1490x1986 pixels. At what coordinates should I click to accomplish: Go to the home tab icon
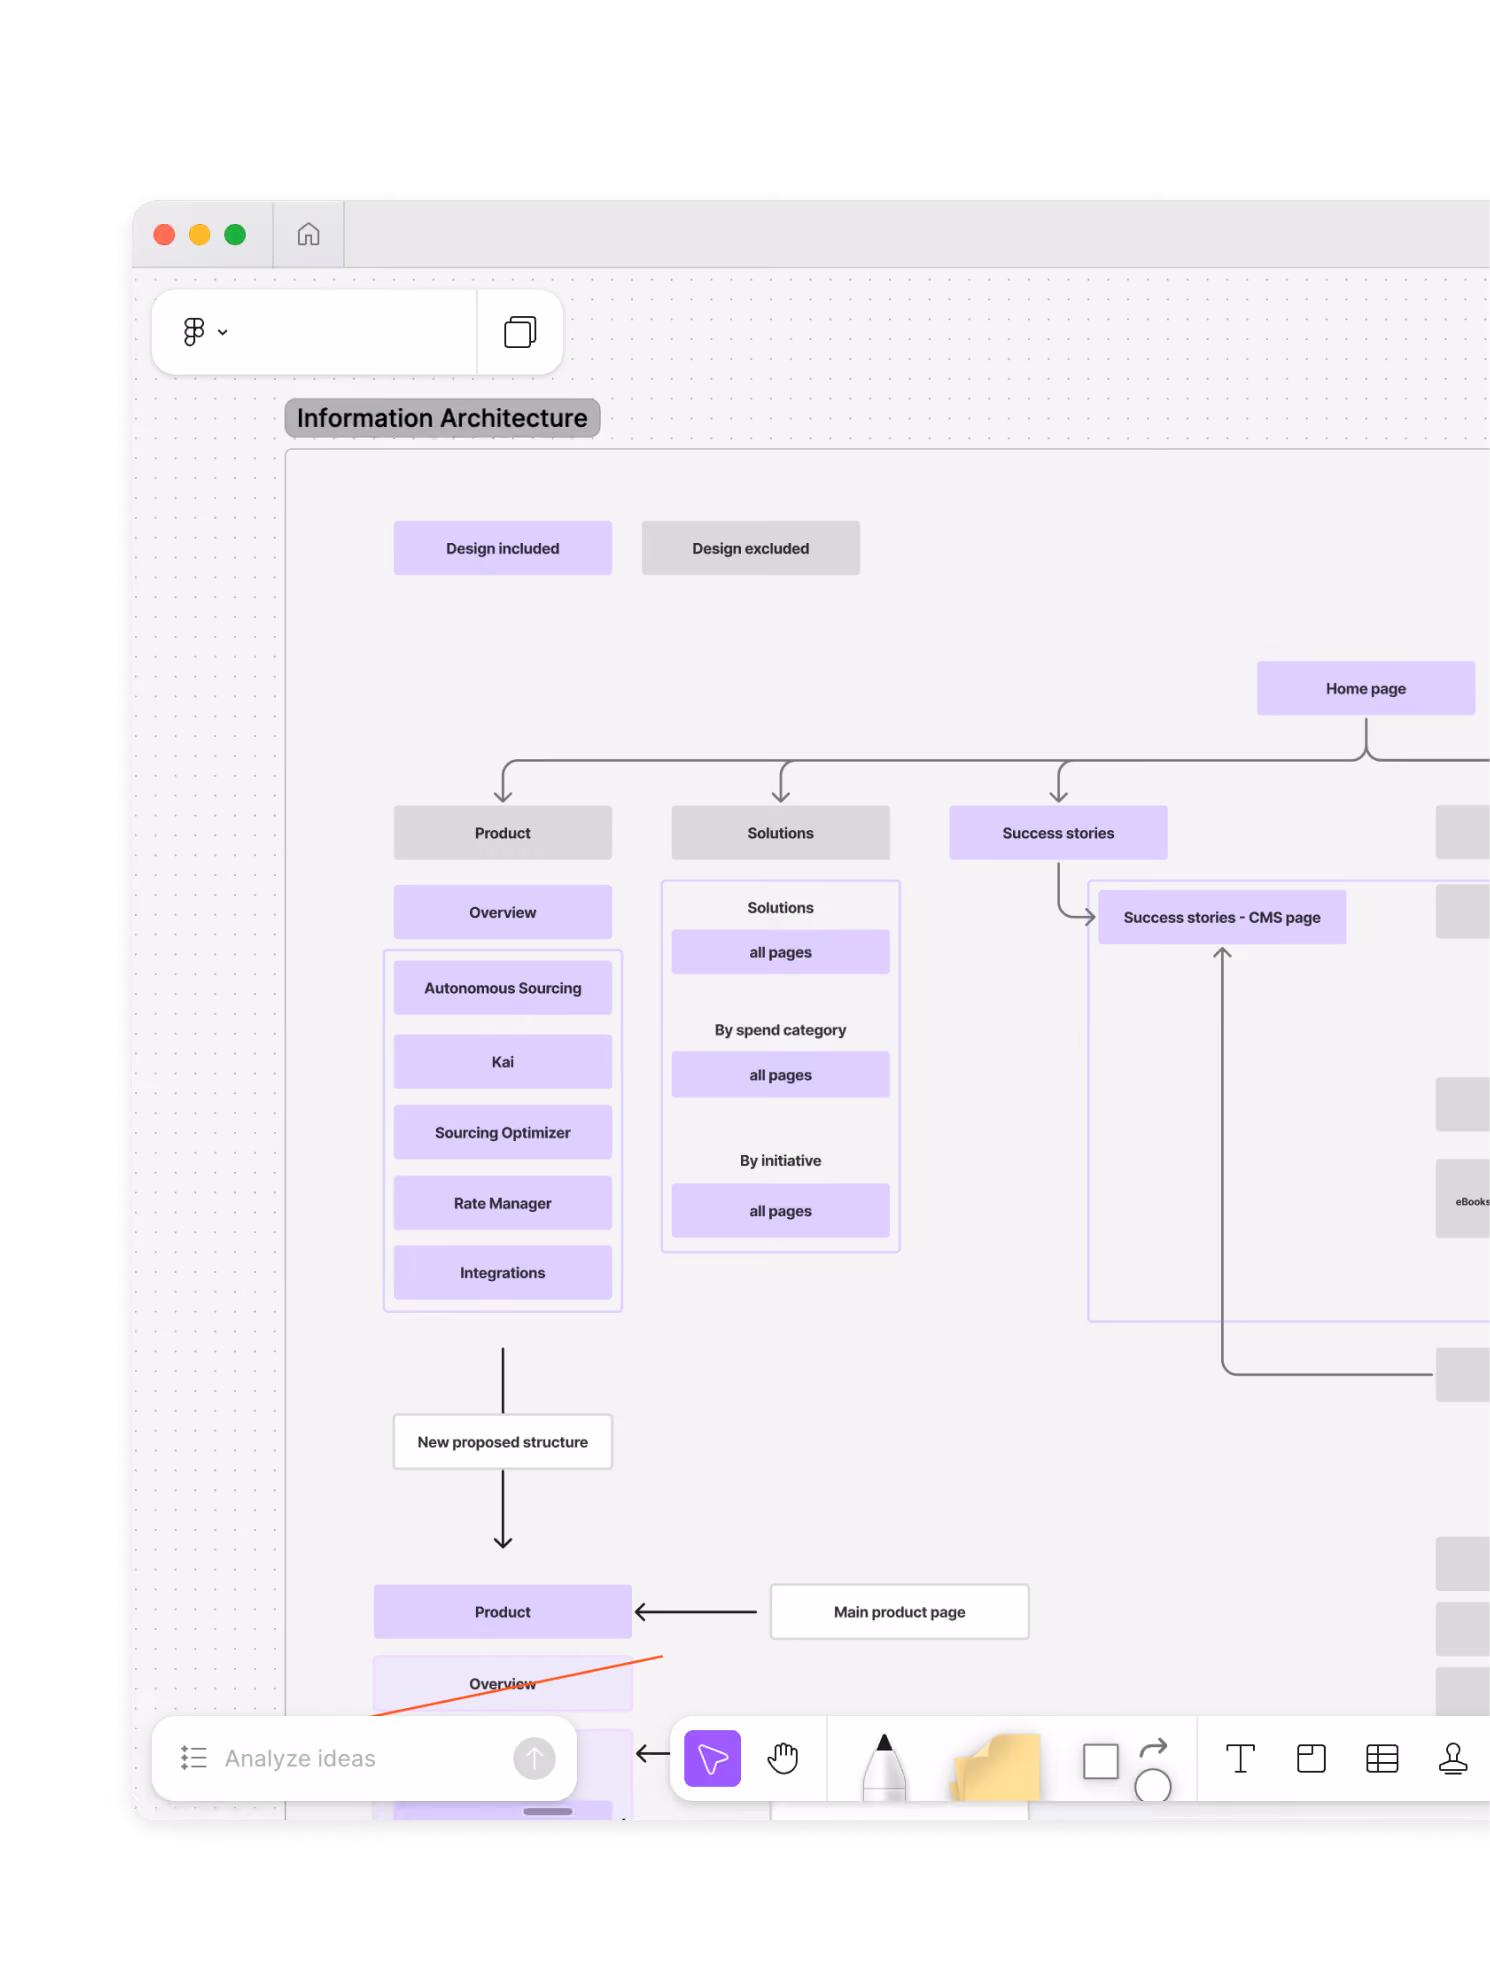tap(308, 234)
